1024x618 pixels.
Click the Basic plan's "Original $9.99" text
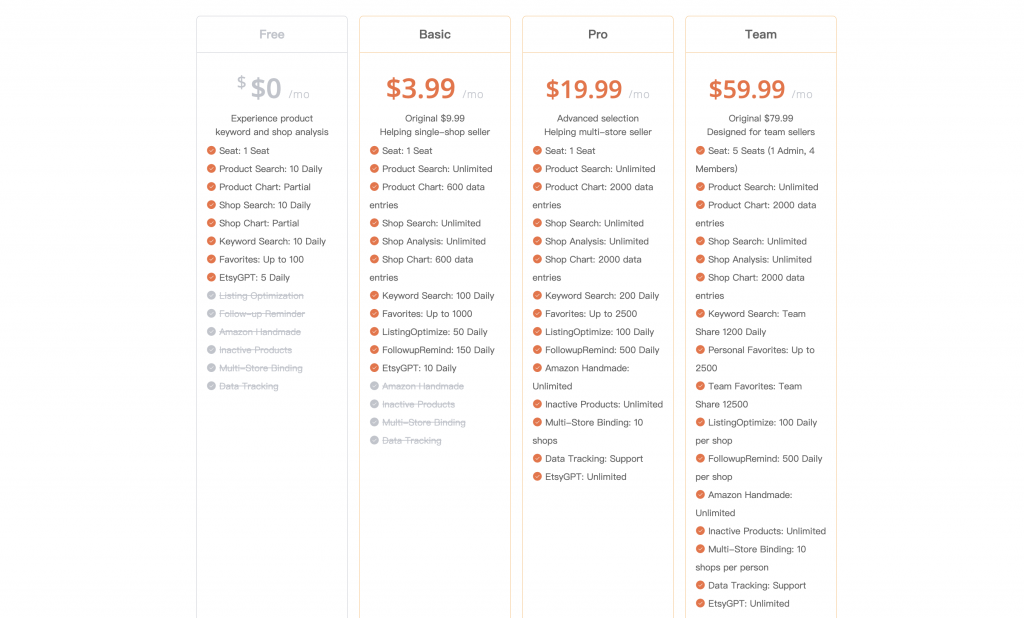tap(435, 118)
